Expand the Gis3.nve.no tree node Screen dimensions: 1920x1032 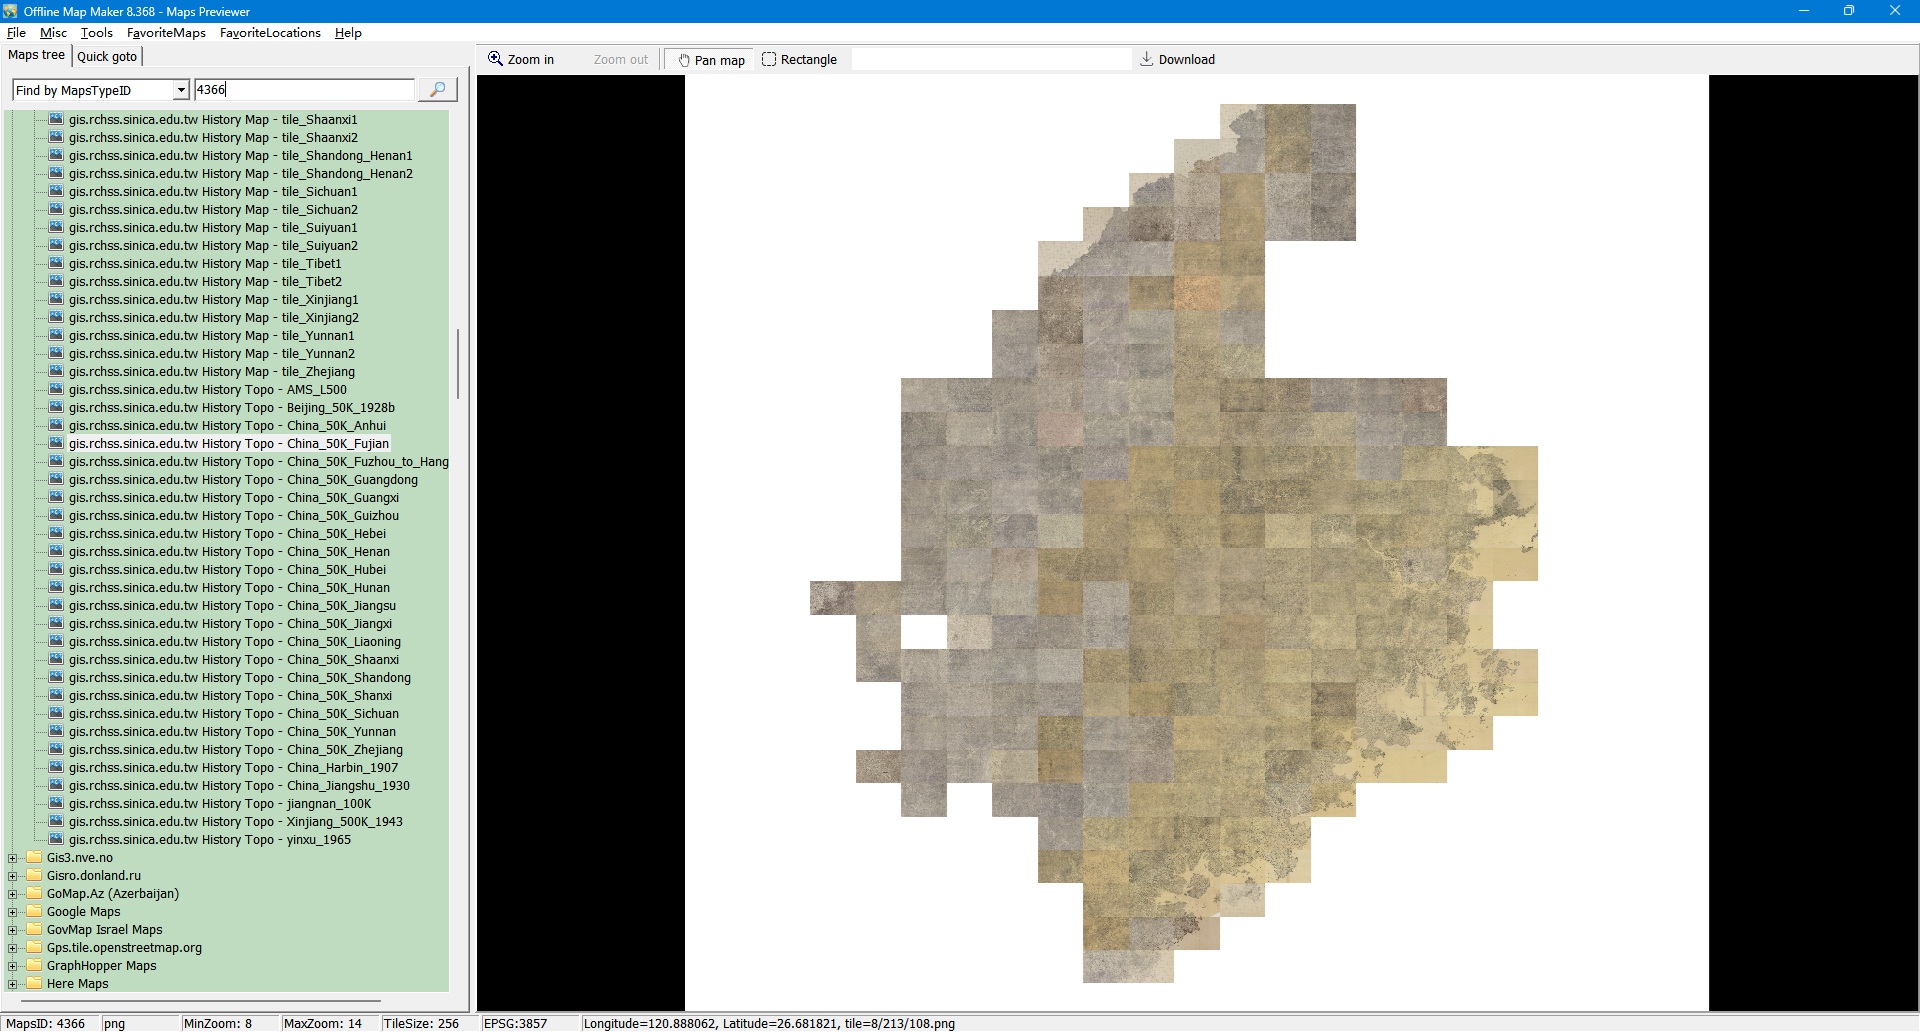tap(13, 858)
